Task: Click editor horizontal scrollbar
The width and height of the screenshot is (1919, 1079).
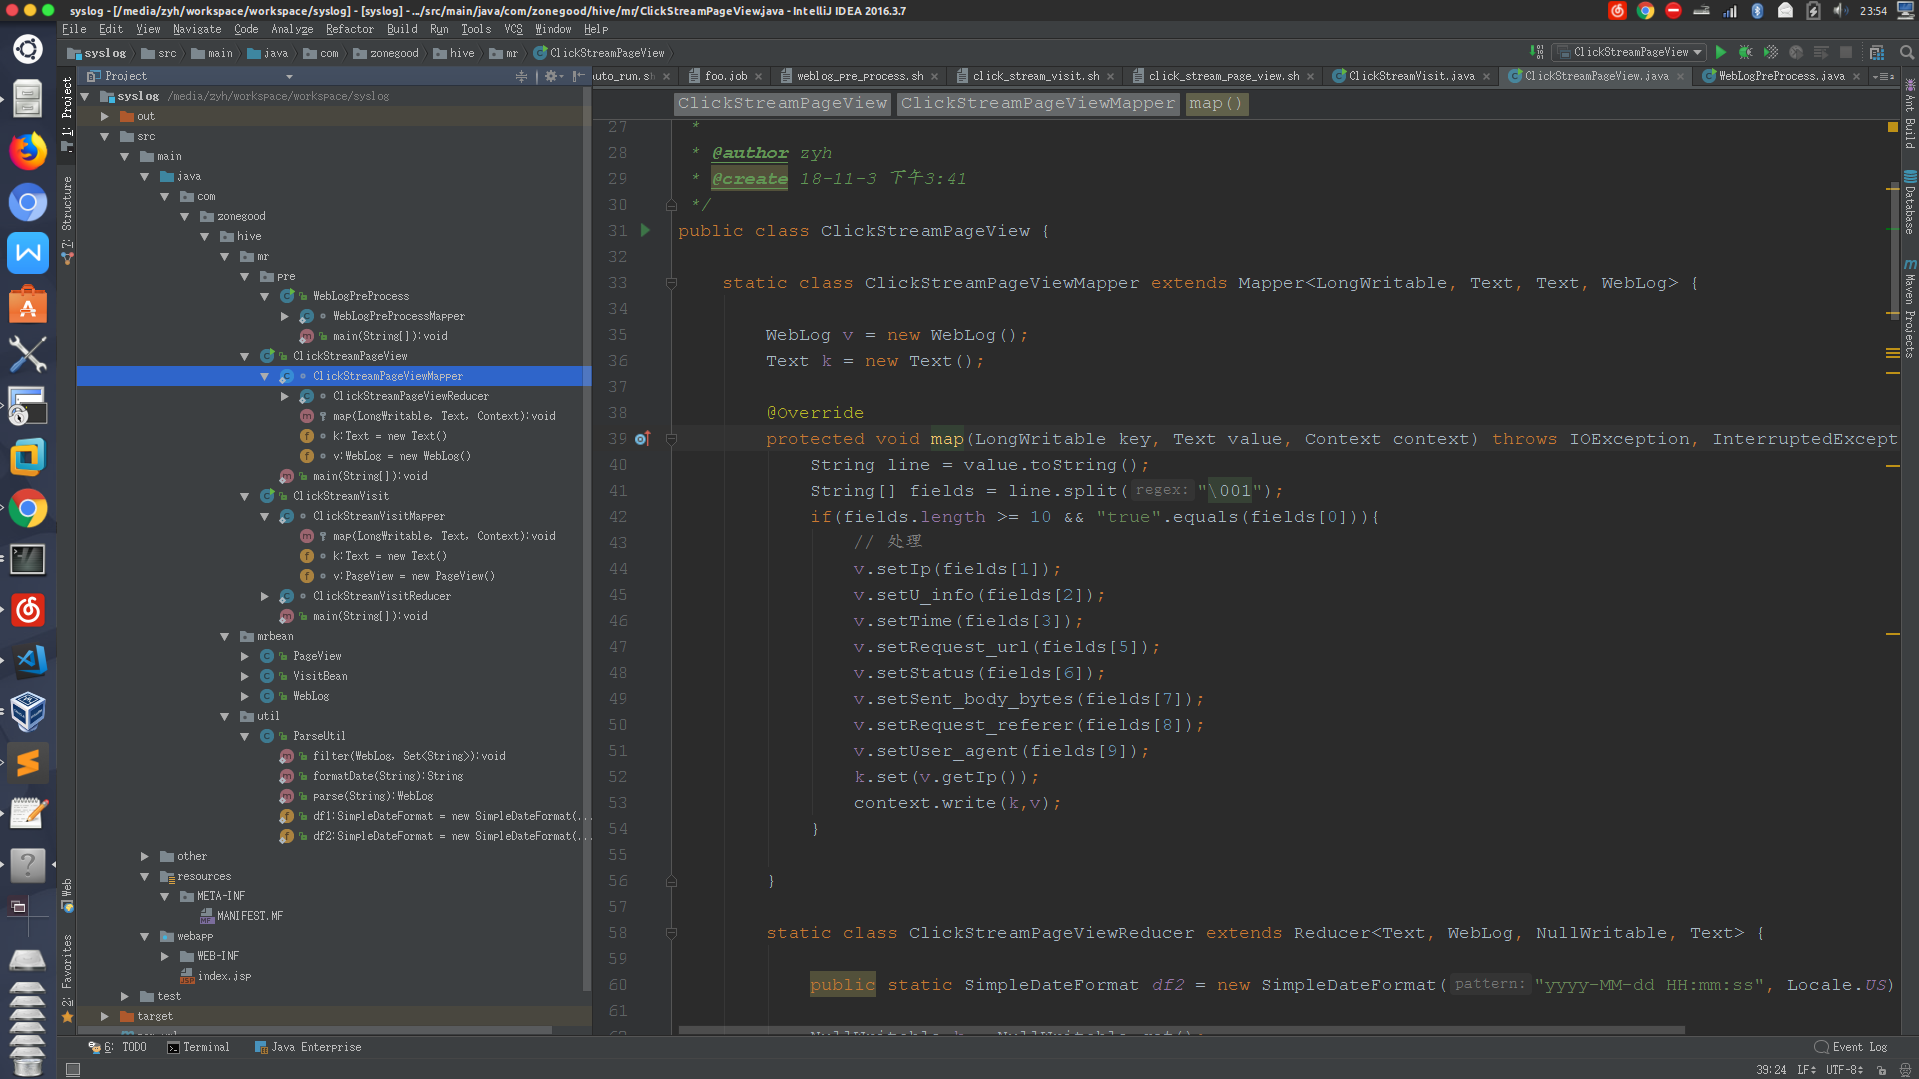Action: [1182, 1030]
